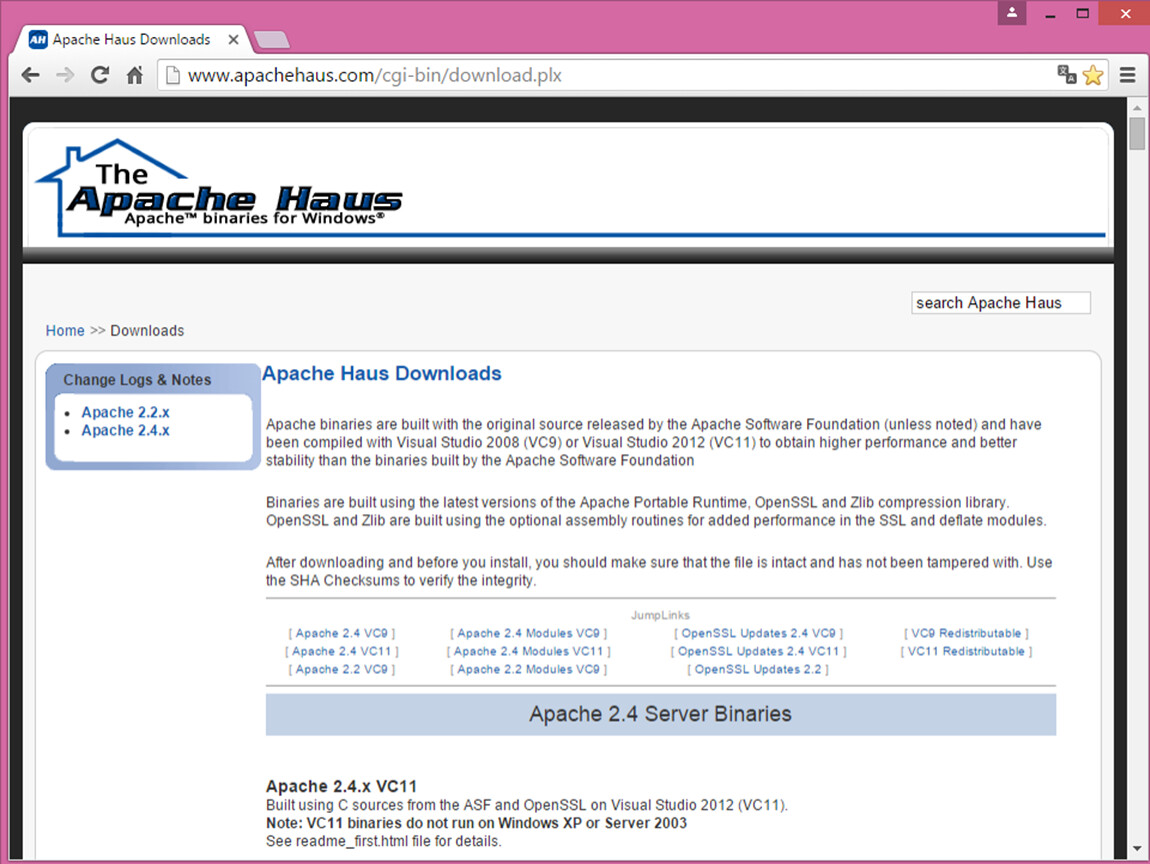Open the Chrome user profile button
Image resolution: width=1150 pixels, height=864 pixels.
(x=1012, y=13)
